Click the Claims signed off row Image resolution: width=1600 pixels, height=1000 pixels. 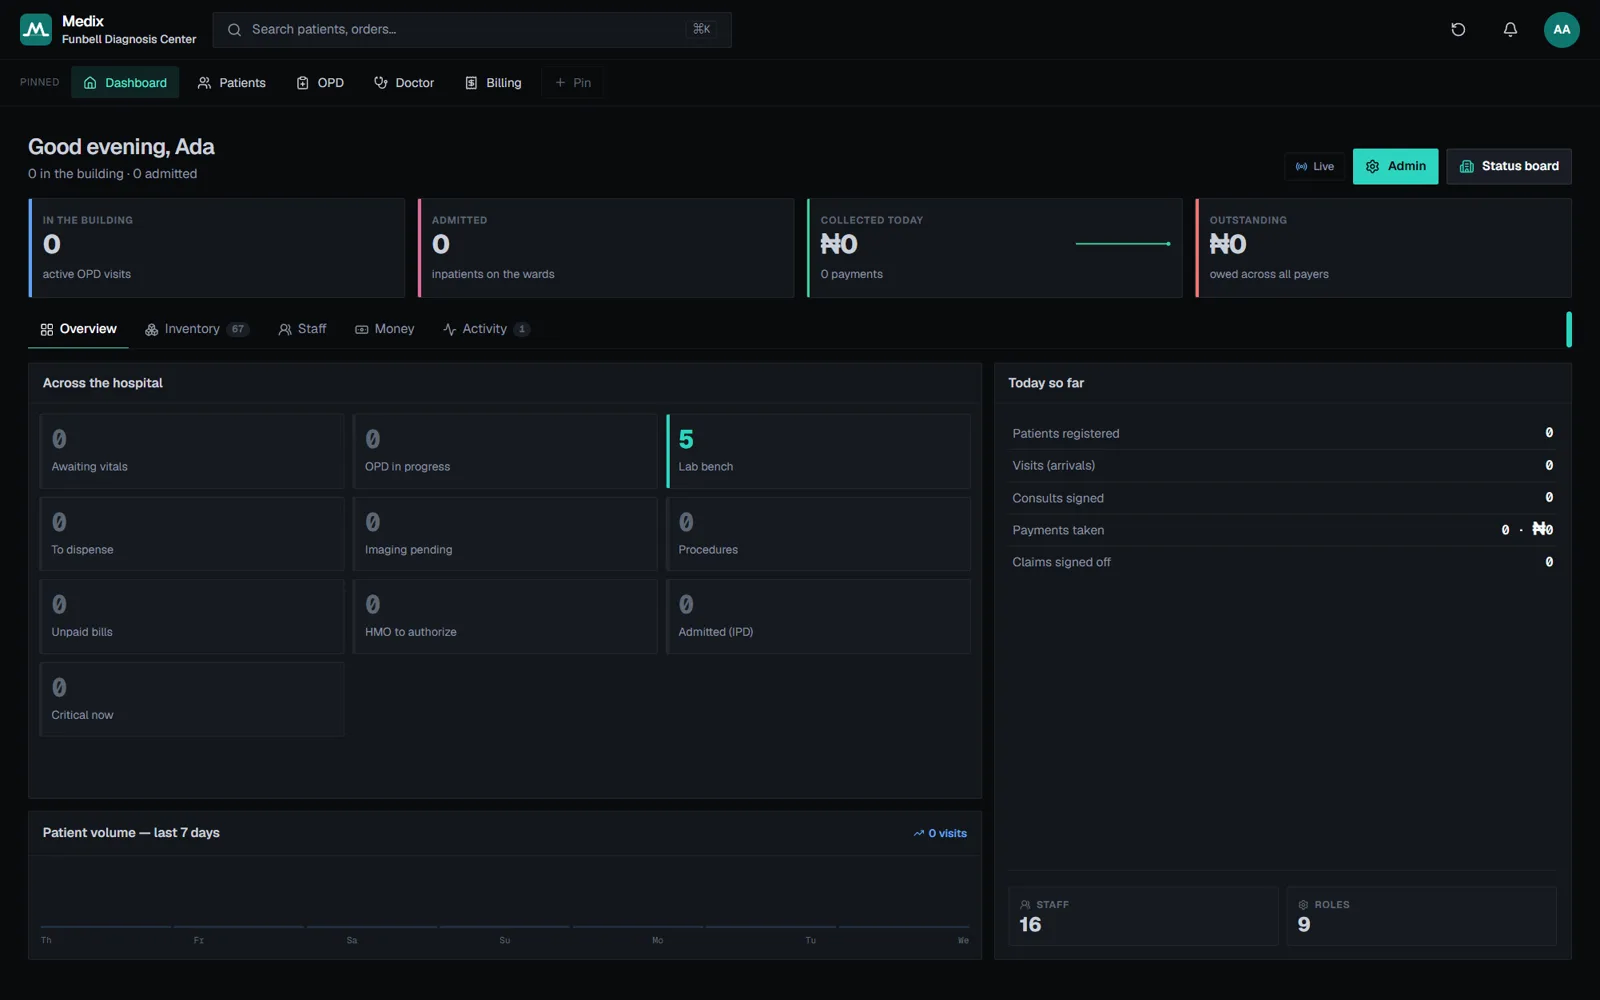pos(1282,562)
